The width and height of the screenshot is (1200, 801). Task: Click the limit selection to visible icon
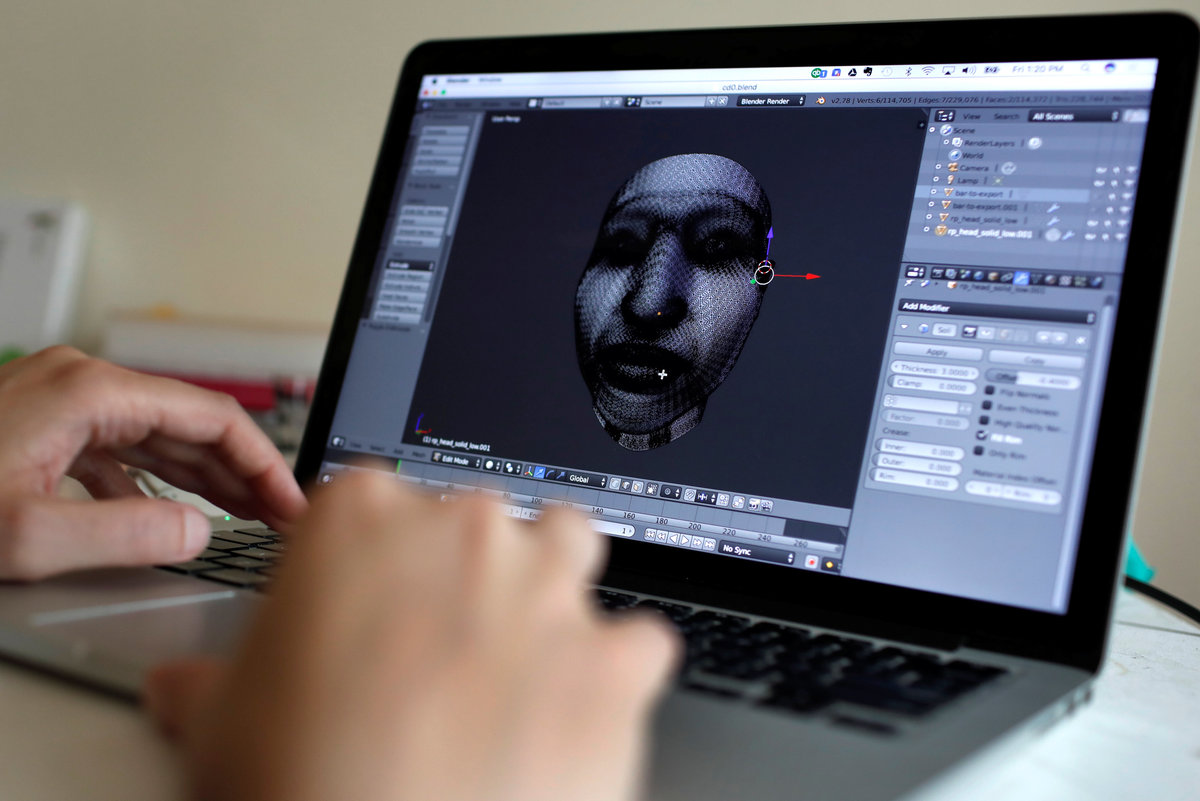(652, 489)
